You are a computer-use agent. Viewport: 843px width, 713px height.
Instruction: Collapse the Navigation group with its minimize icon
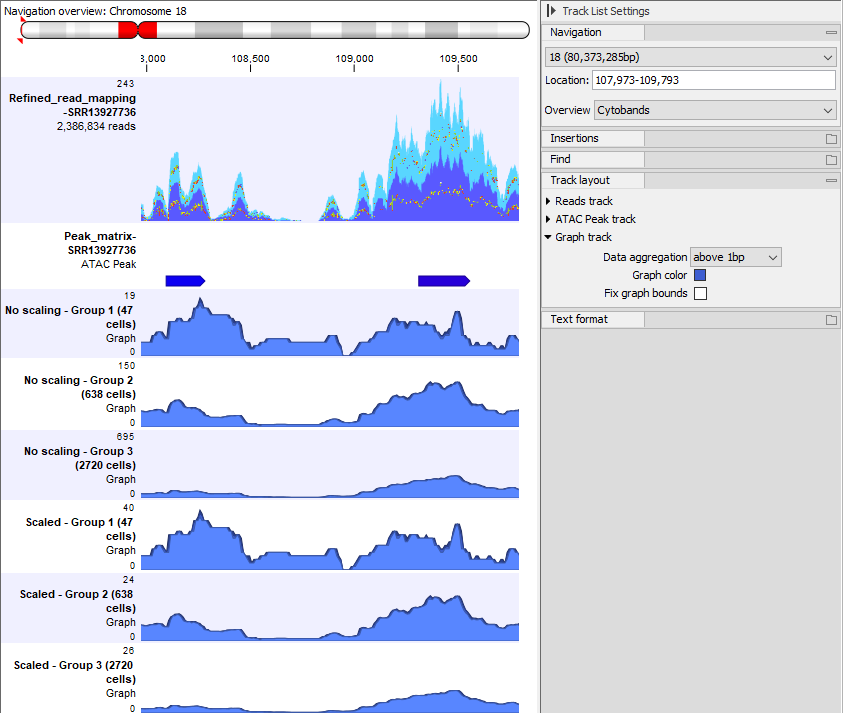point(831,32)
